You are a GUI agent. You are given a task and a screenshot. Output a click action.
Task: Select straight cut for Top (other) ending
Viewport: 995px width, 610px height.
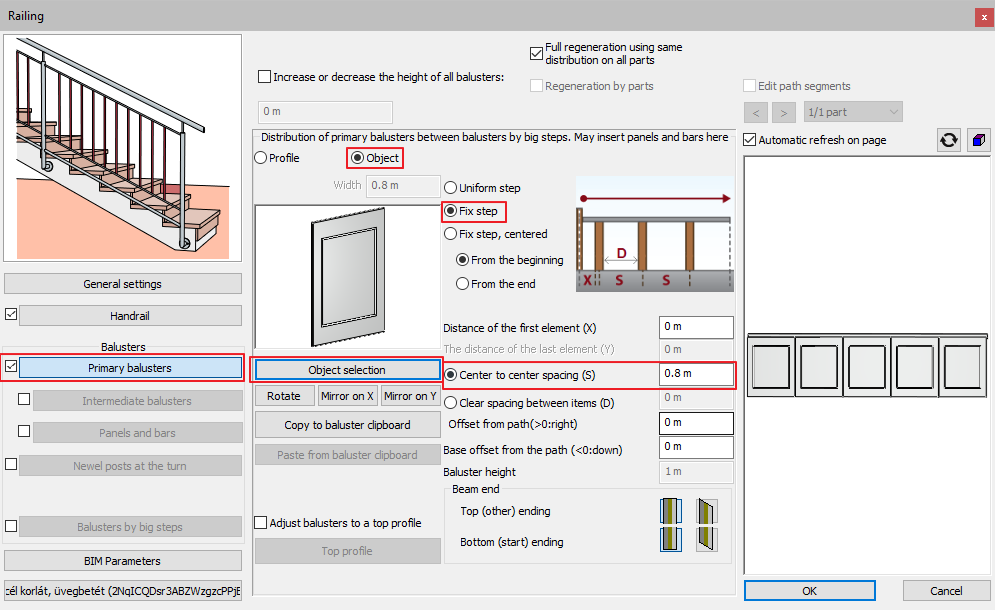pyautogui.click(x=670, y=511)
